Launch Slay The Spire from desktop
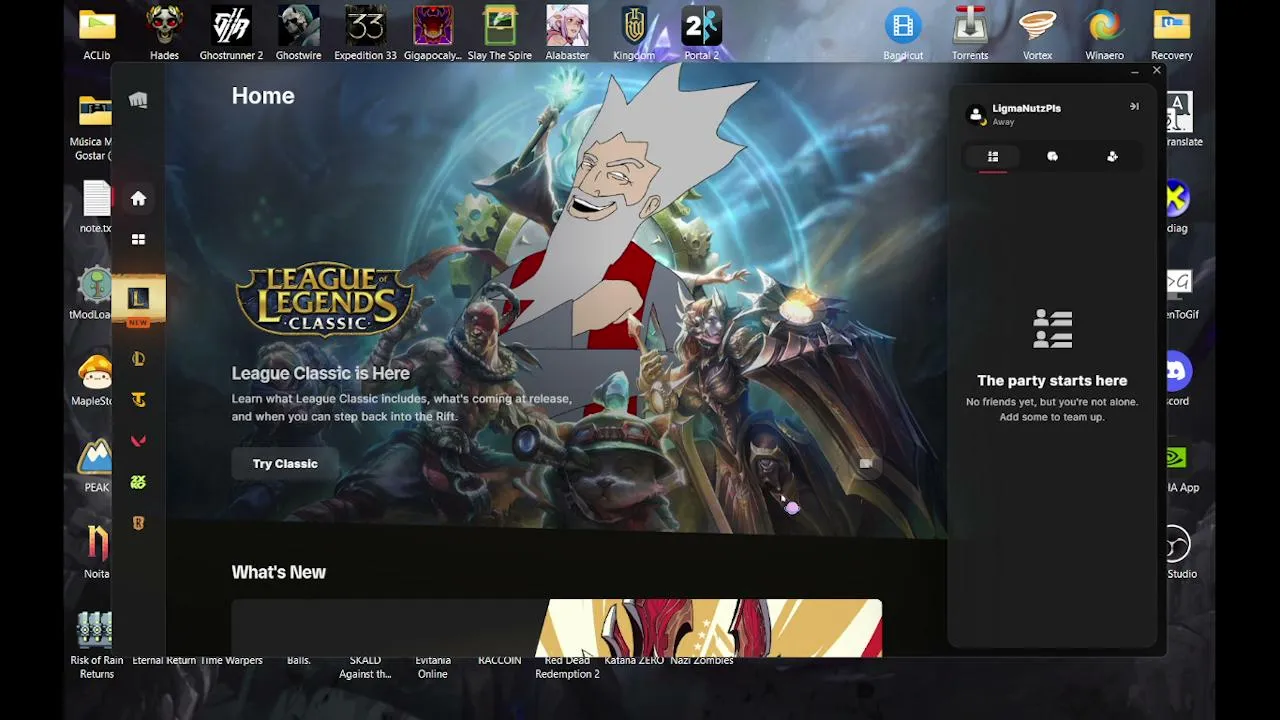The width and height of the screenshot is (1280, 720). [500, 34]
